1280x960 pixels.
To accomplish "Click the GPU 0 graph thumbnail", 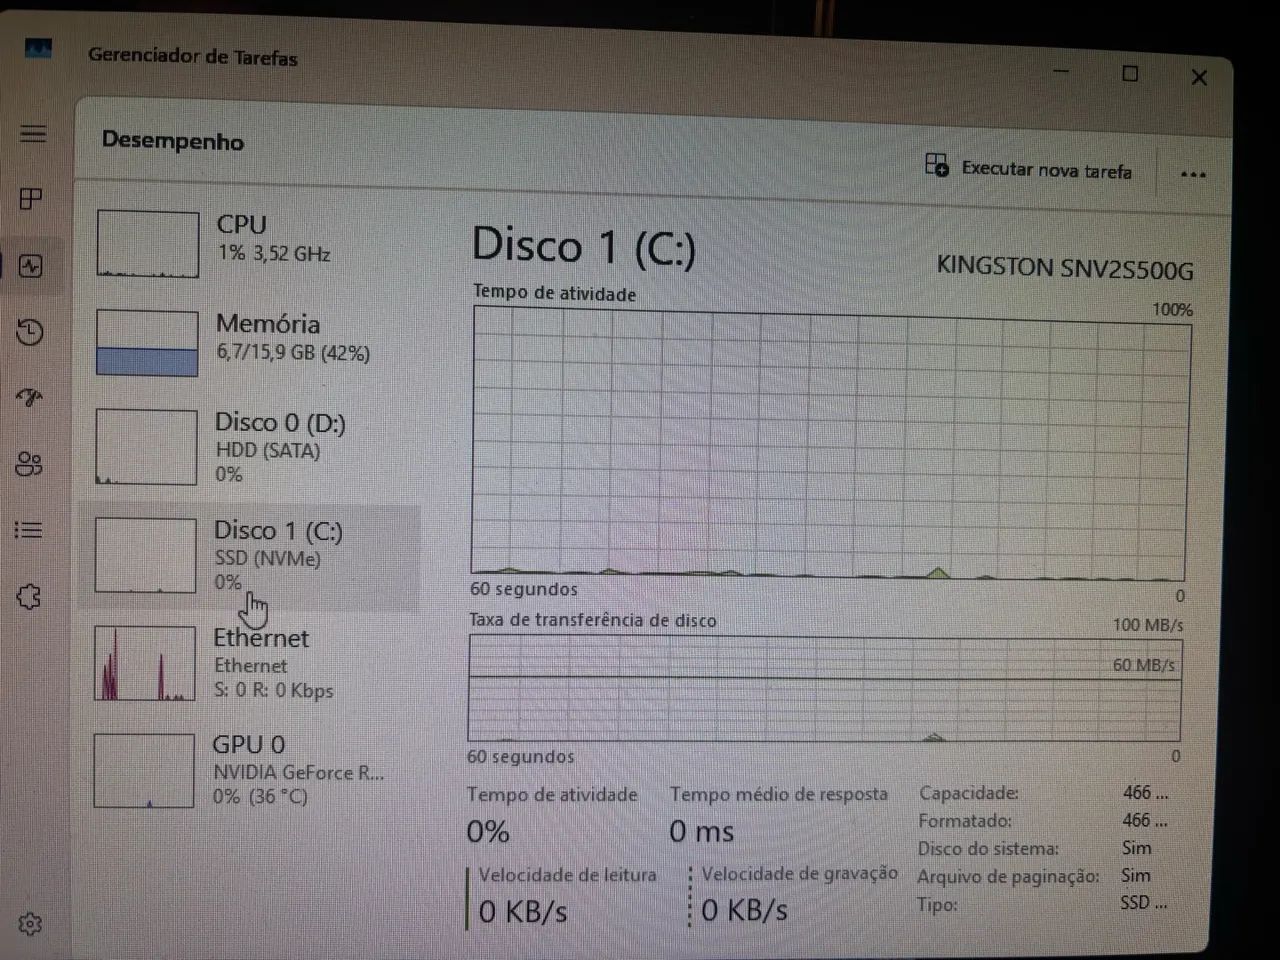I will tap(144, 770).
